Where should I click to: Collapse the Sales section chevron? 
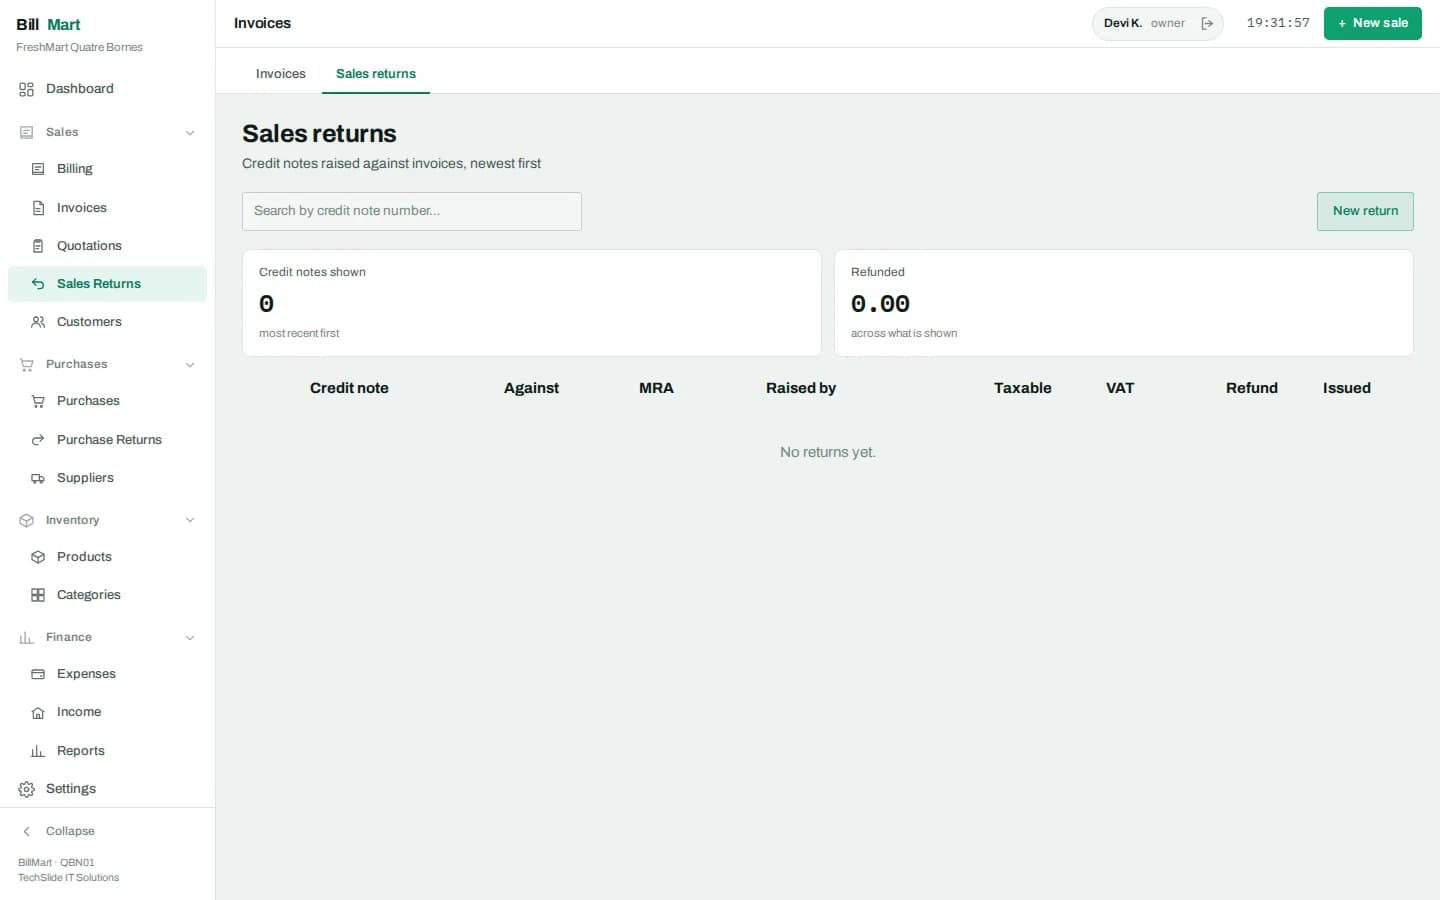pos(190,132)
